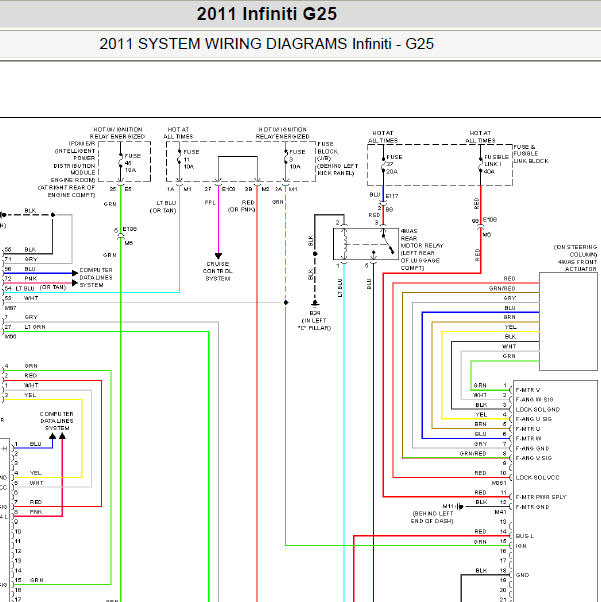Click the 'BRN' label at actuator pin 5

tap(480, 424)
